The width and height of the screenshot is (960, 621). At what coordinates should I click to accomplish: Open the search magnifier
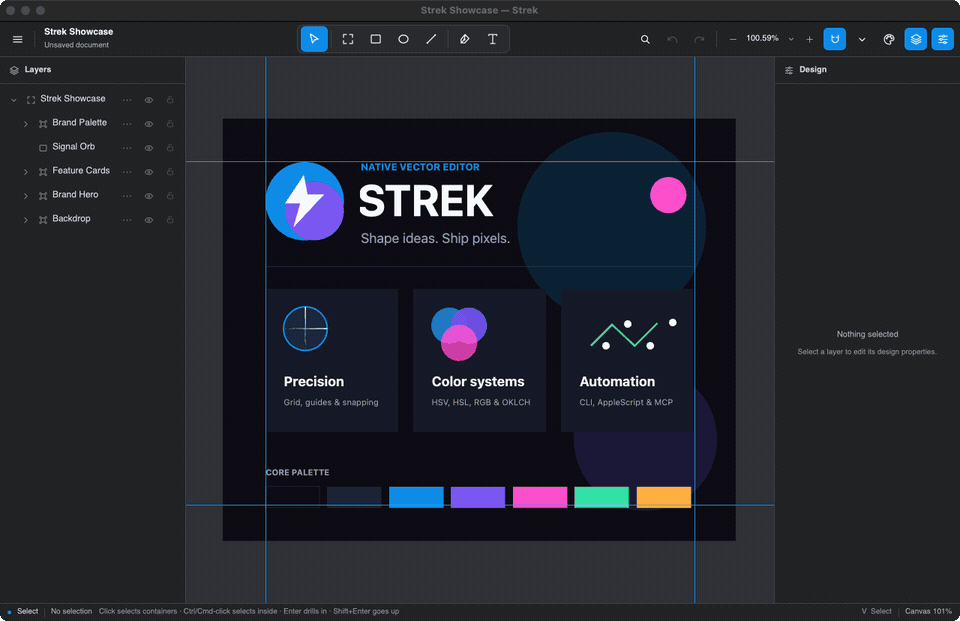(645, 39)
